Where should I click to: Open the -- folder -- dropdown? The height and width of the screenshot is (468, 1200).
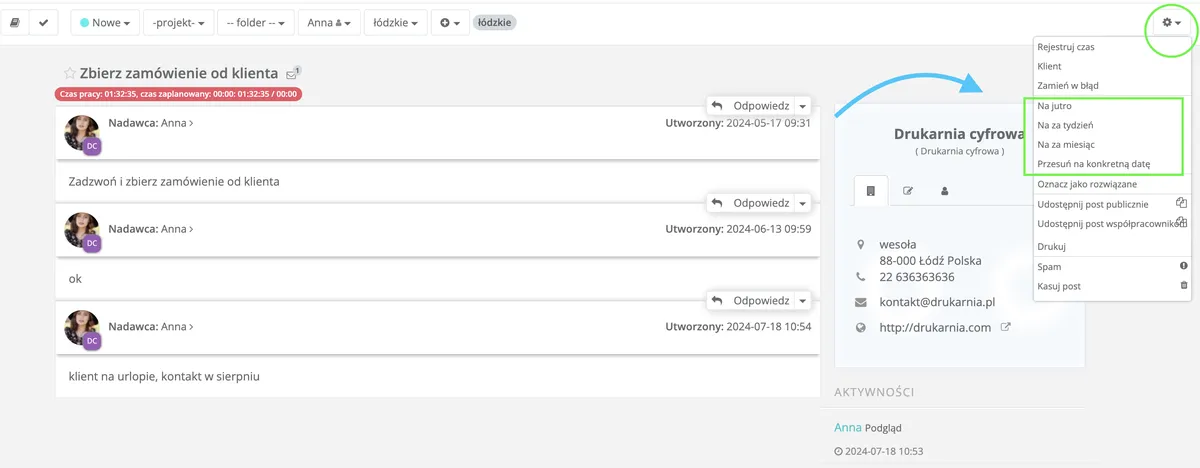(x=258, y=22)
